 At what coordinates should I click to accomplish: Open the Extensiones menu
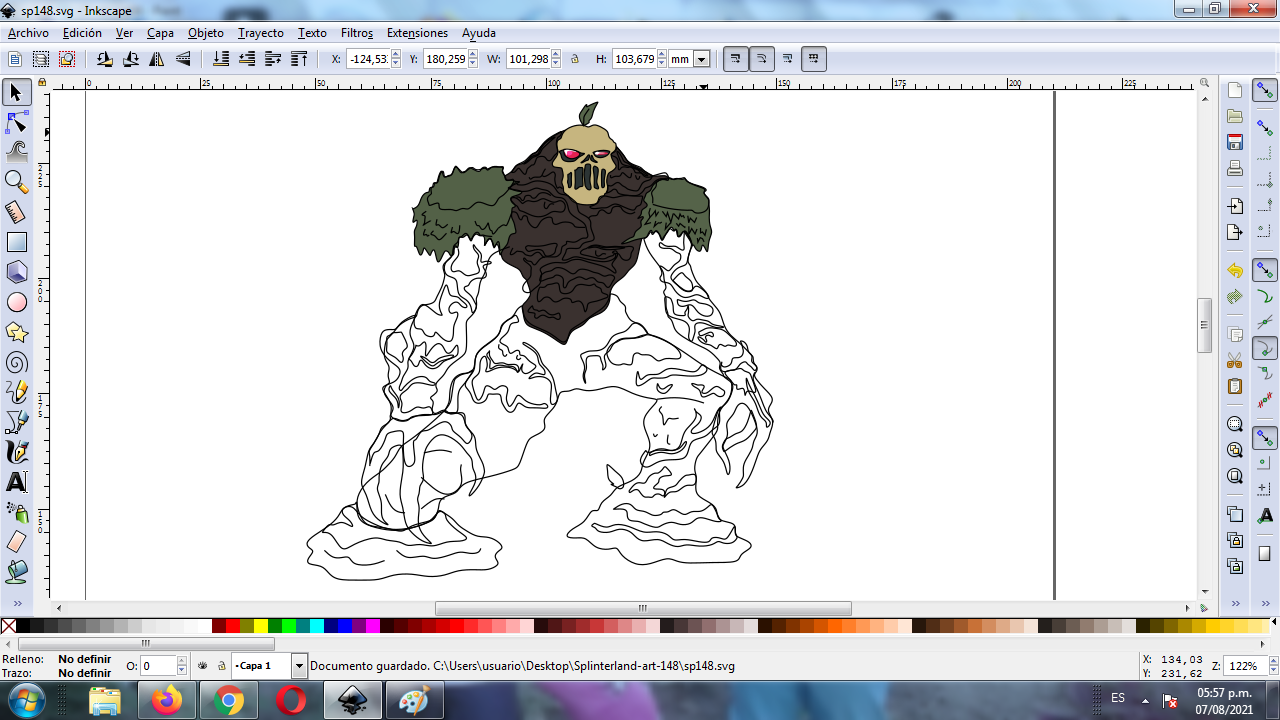[x=417, y=33]
